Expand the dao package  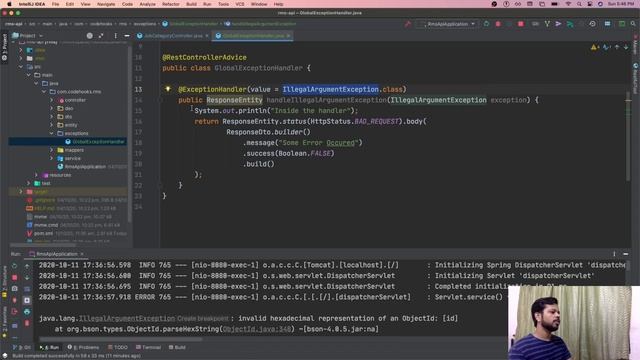pos(52,109)
